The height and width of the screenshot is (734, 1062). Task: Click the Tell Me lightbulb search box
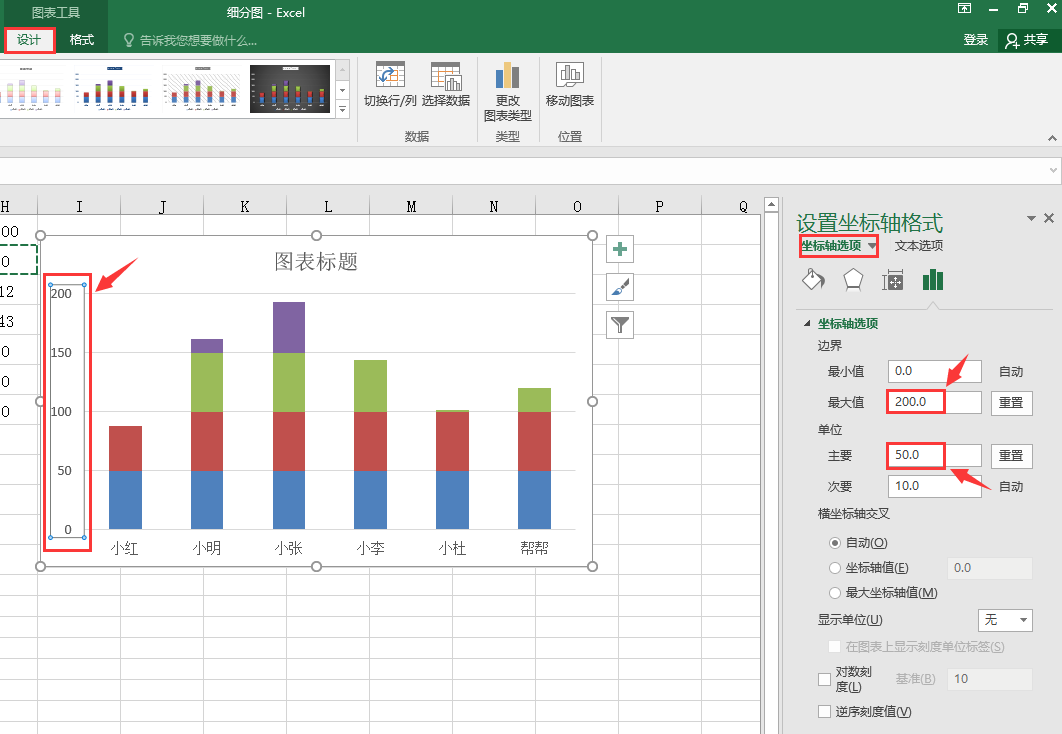click(190, 40)
